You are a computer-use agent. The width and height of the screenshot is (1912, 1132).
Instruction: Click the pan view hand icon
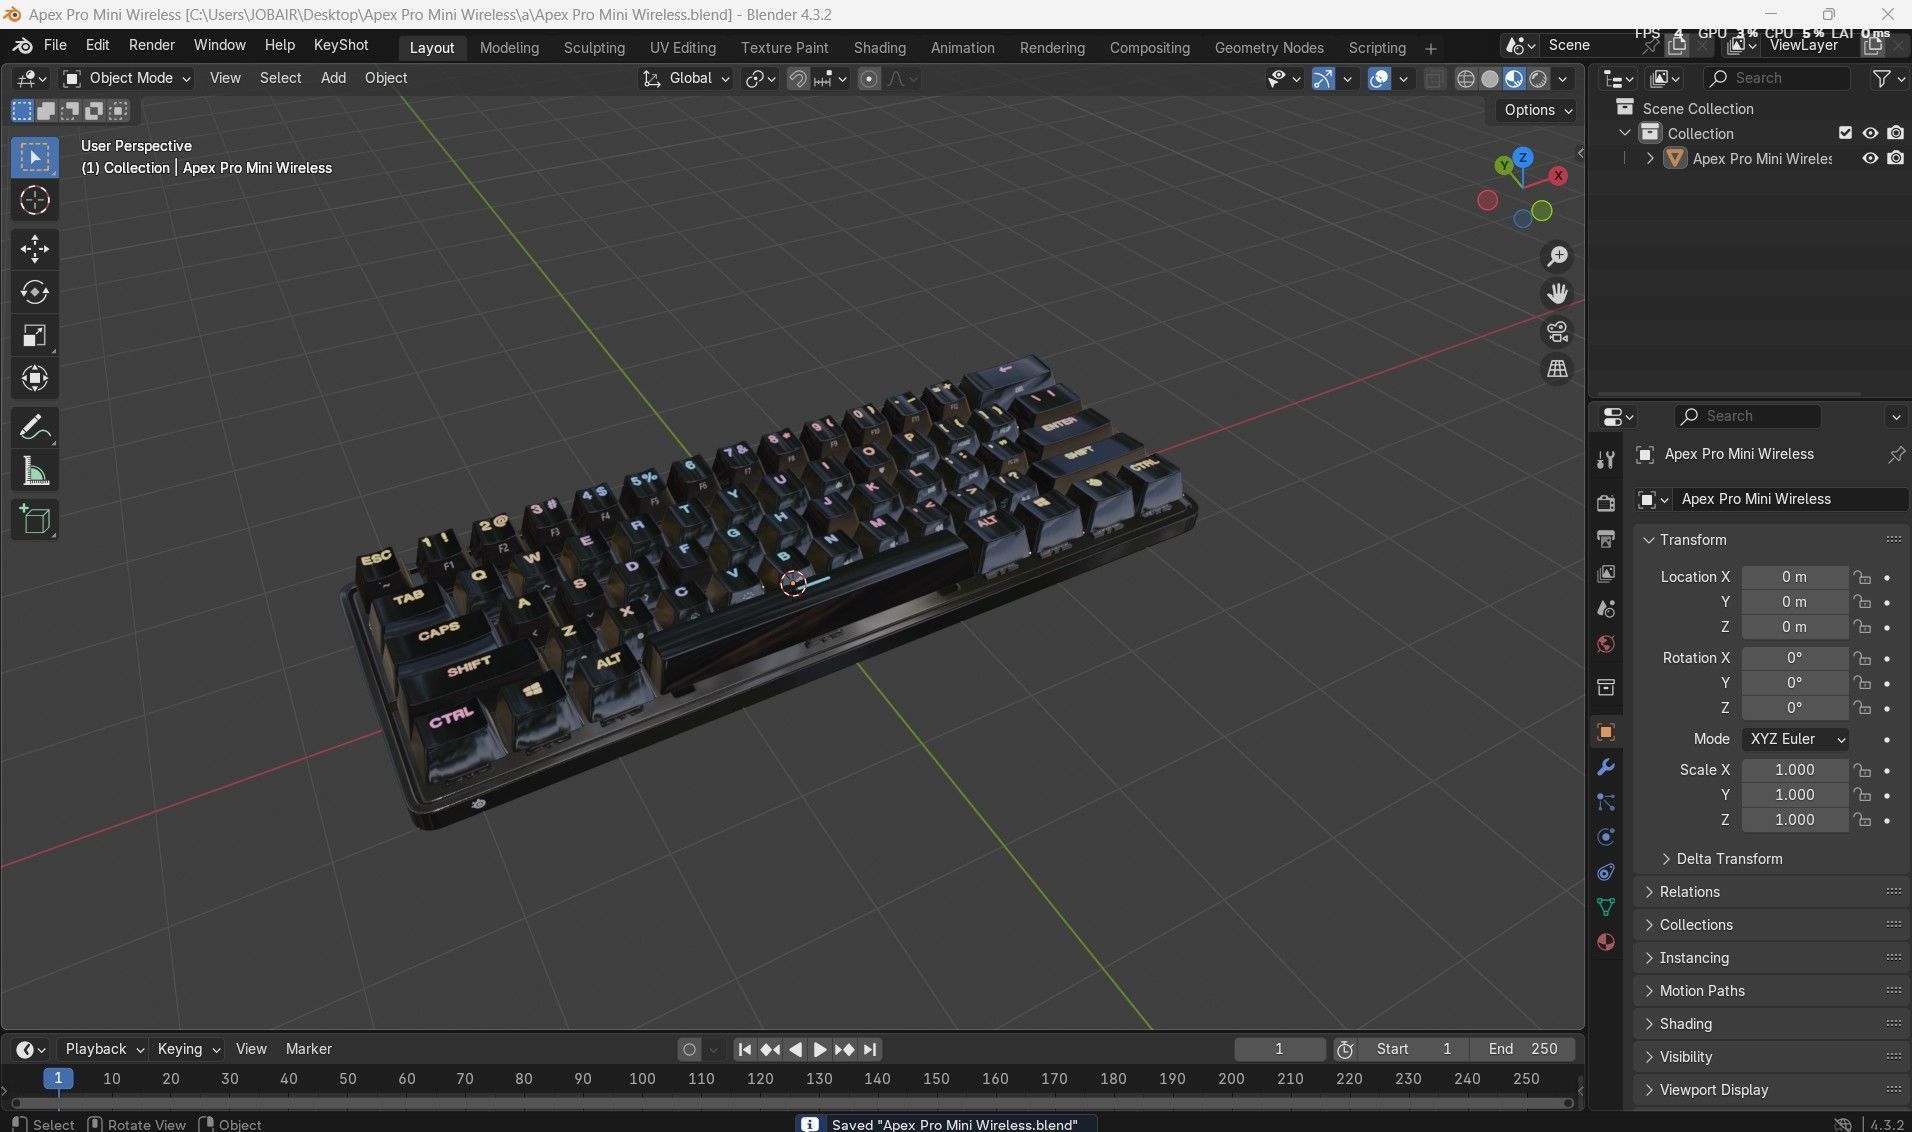(1557, 294)
